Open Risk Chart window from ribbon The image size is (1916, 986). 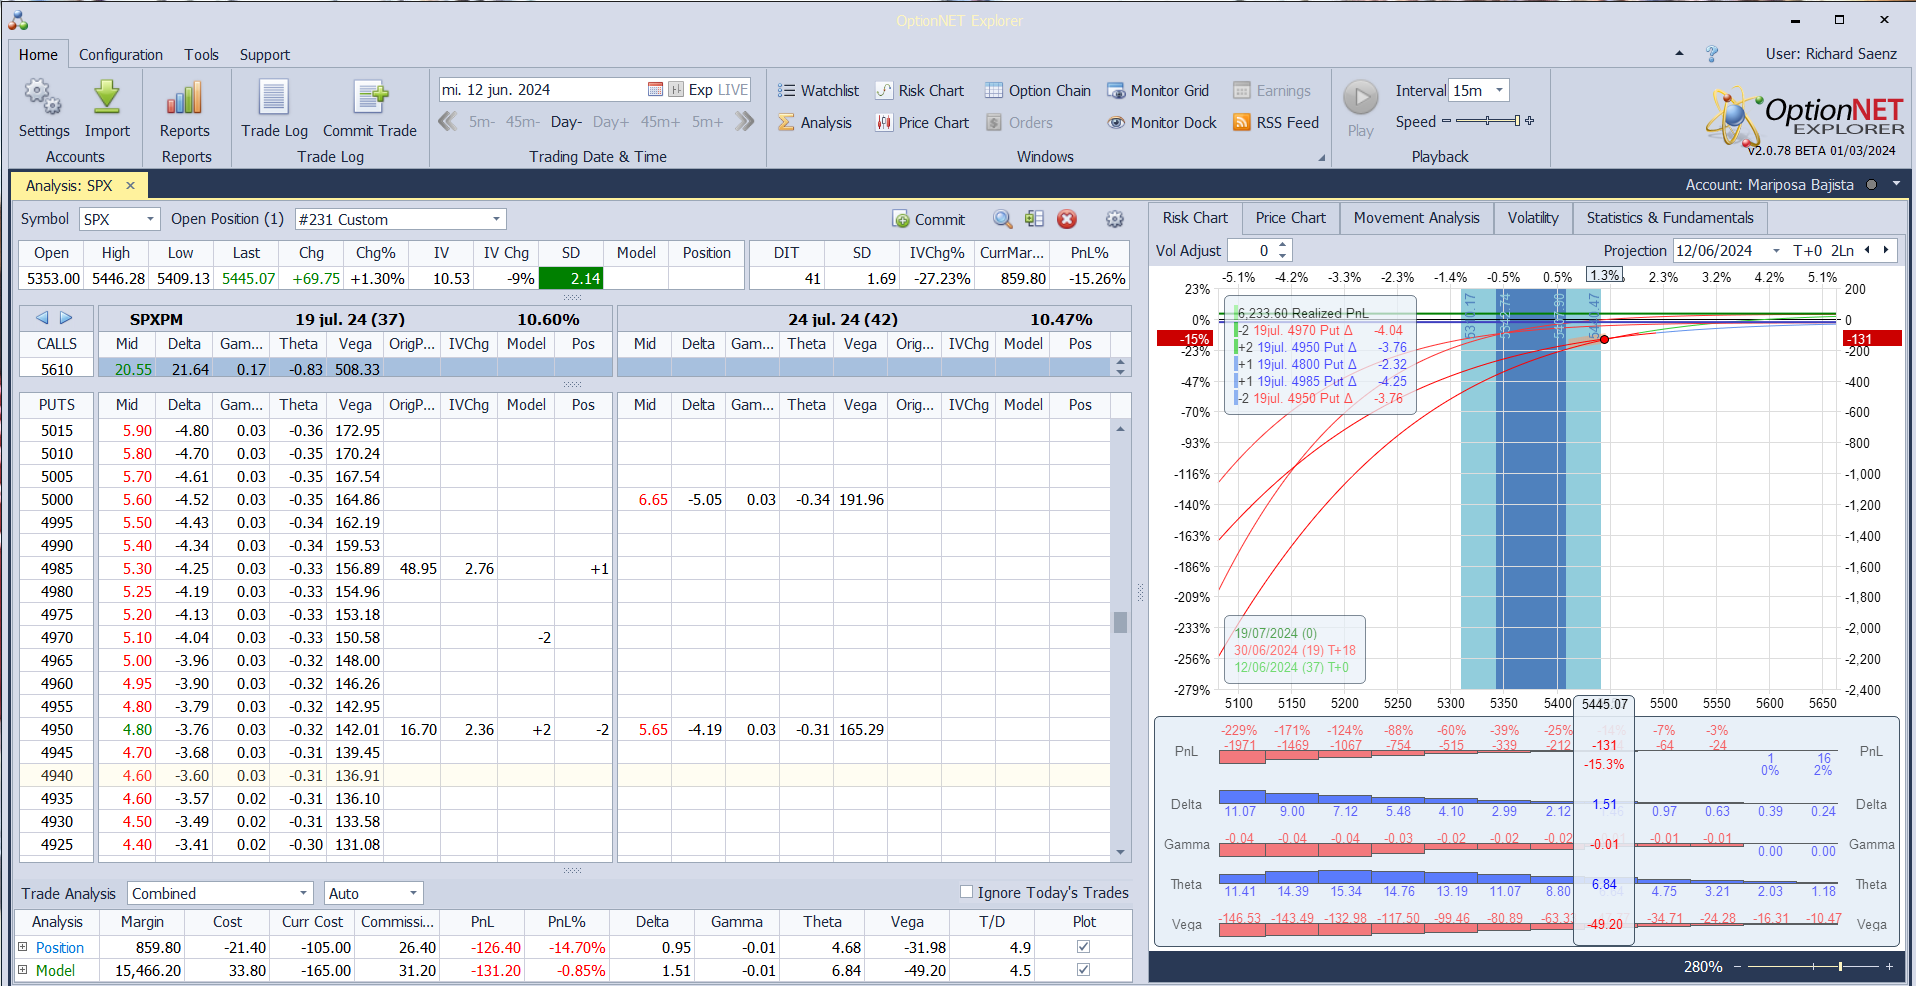click(920, 91)
